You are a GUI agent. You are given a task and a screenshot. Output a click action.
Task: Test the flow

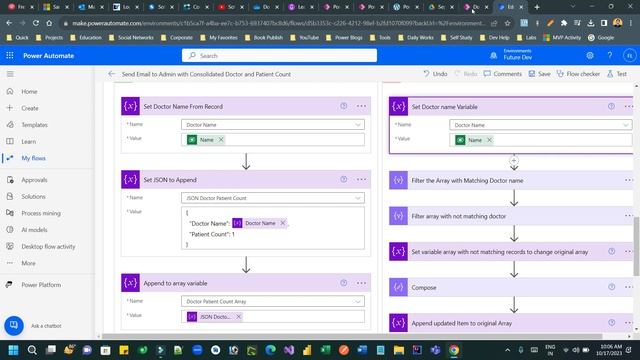point(617,74)
